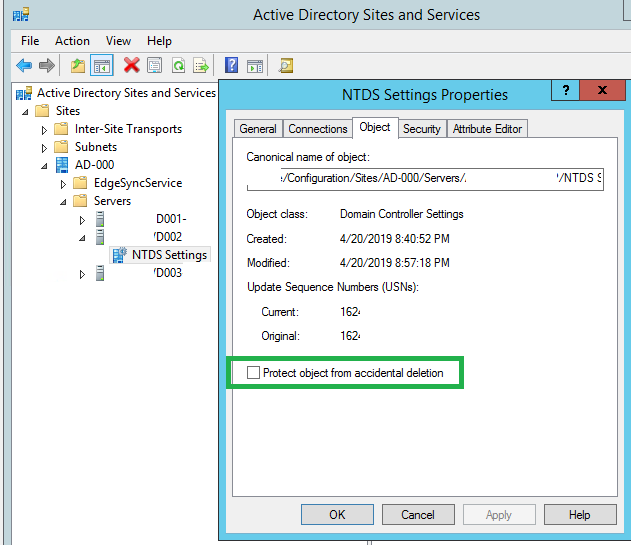This screenshot has width=631, height=545.
Task: Open the View menu
Action: pyautogui.click(x=118, y=41)
